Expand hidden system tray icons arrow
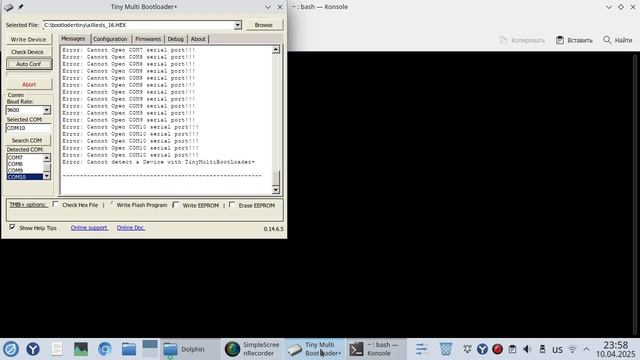Screen dimensions: 640x360 click(x=587, y=349)
